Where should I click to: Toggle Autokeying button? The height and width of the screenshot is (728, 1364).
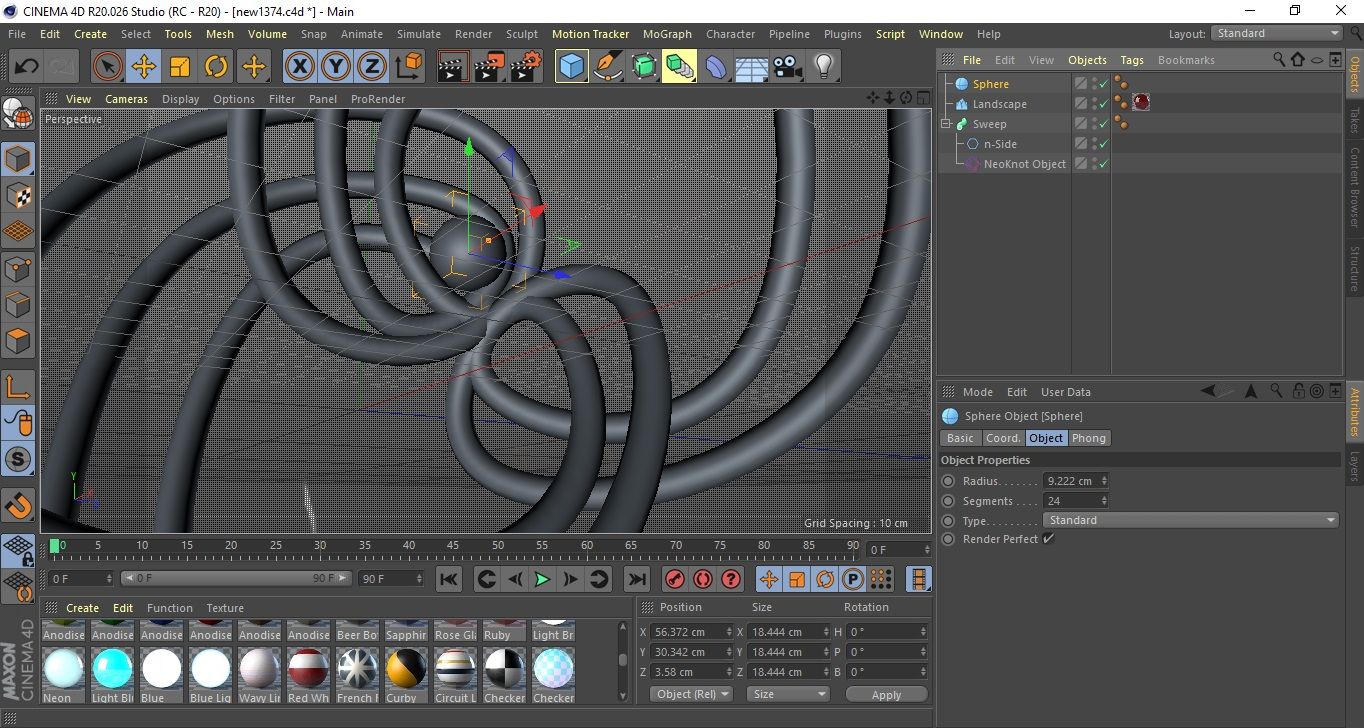pyautogui.click(x=703, y=579)
